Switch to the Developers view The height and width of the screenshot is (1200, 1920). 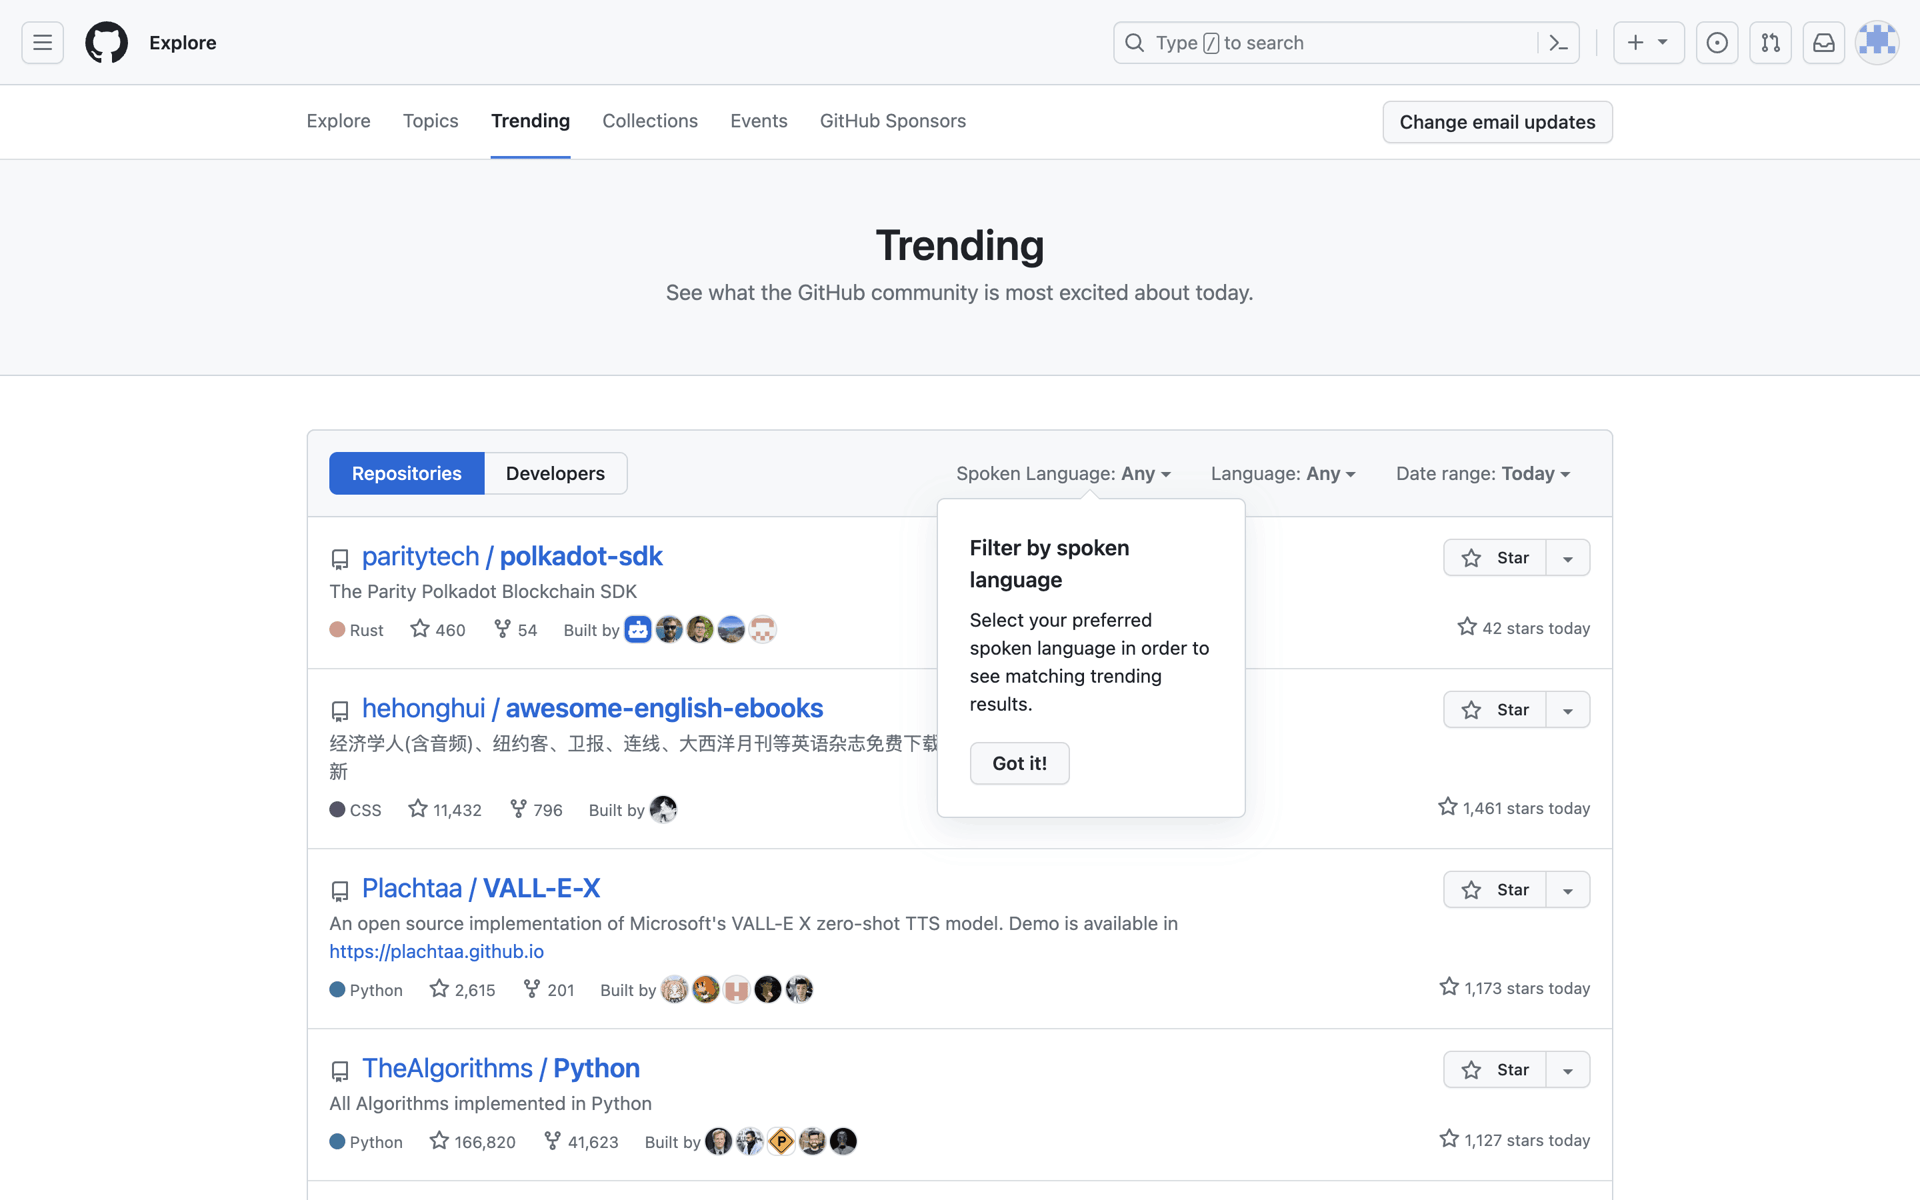pyautogui.click(x=555, y=473)
